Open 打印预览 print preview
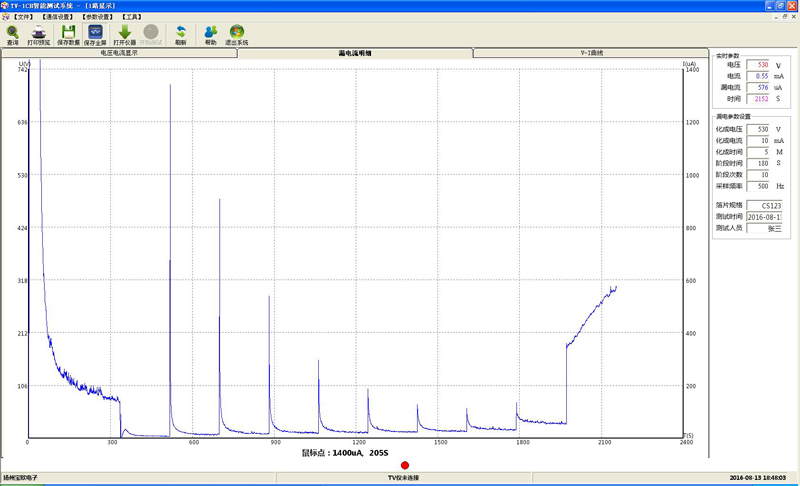 [38, 35]
